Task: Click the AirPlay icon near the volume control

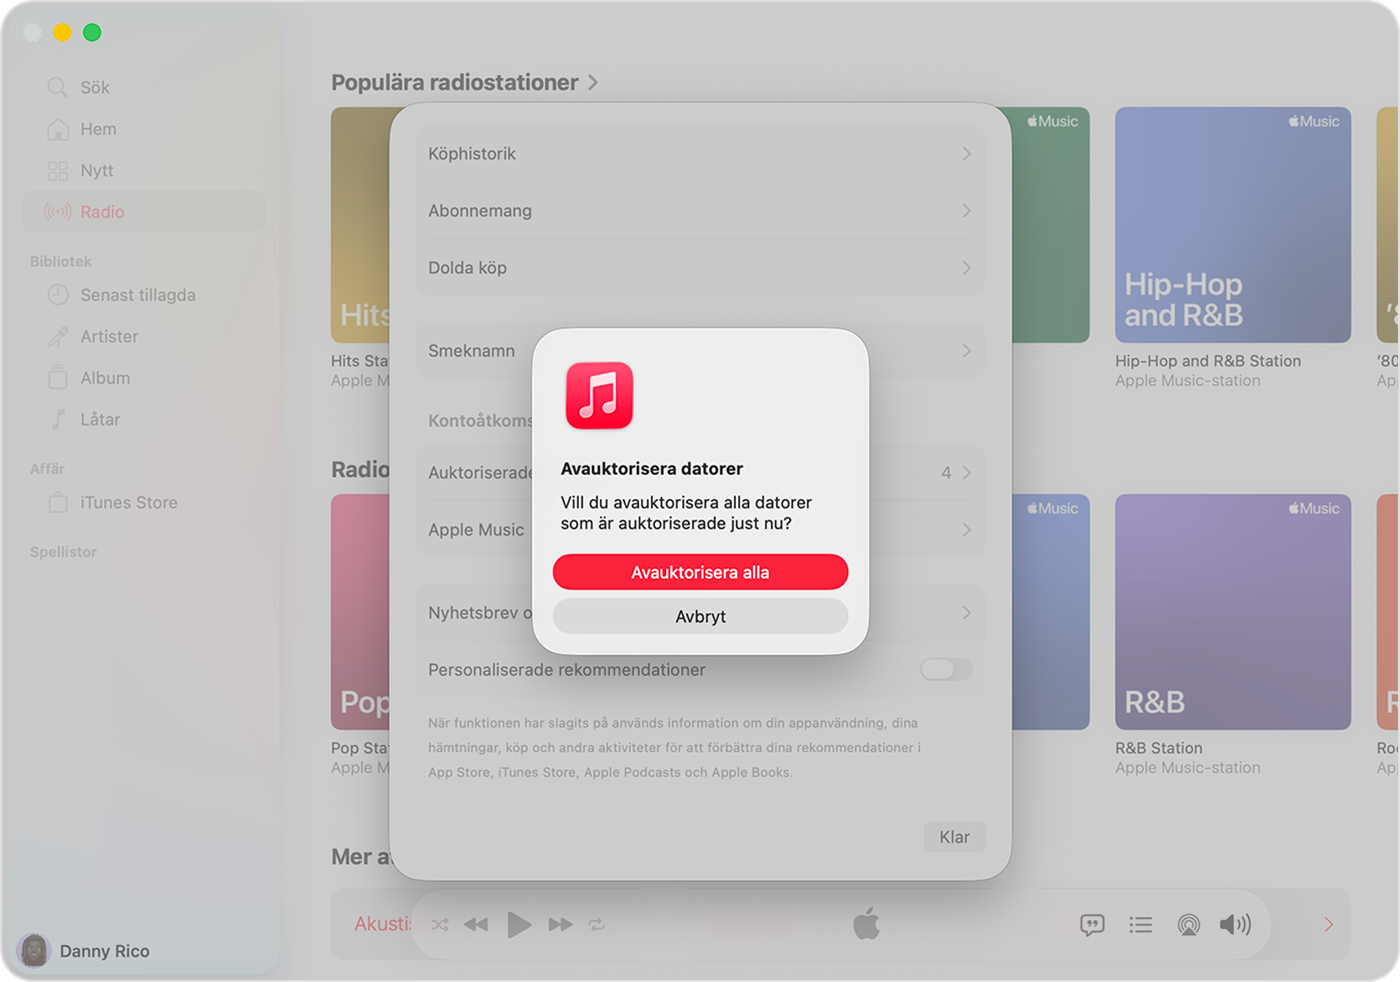Action: (x=1189, y=924)
